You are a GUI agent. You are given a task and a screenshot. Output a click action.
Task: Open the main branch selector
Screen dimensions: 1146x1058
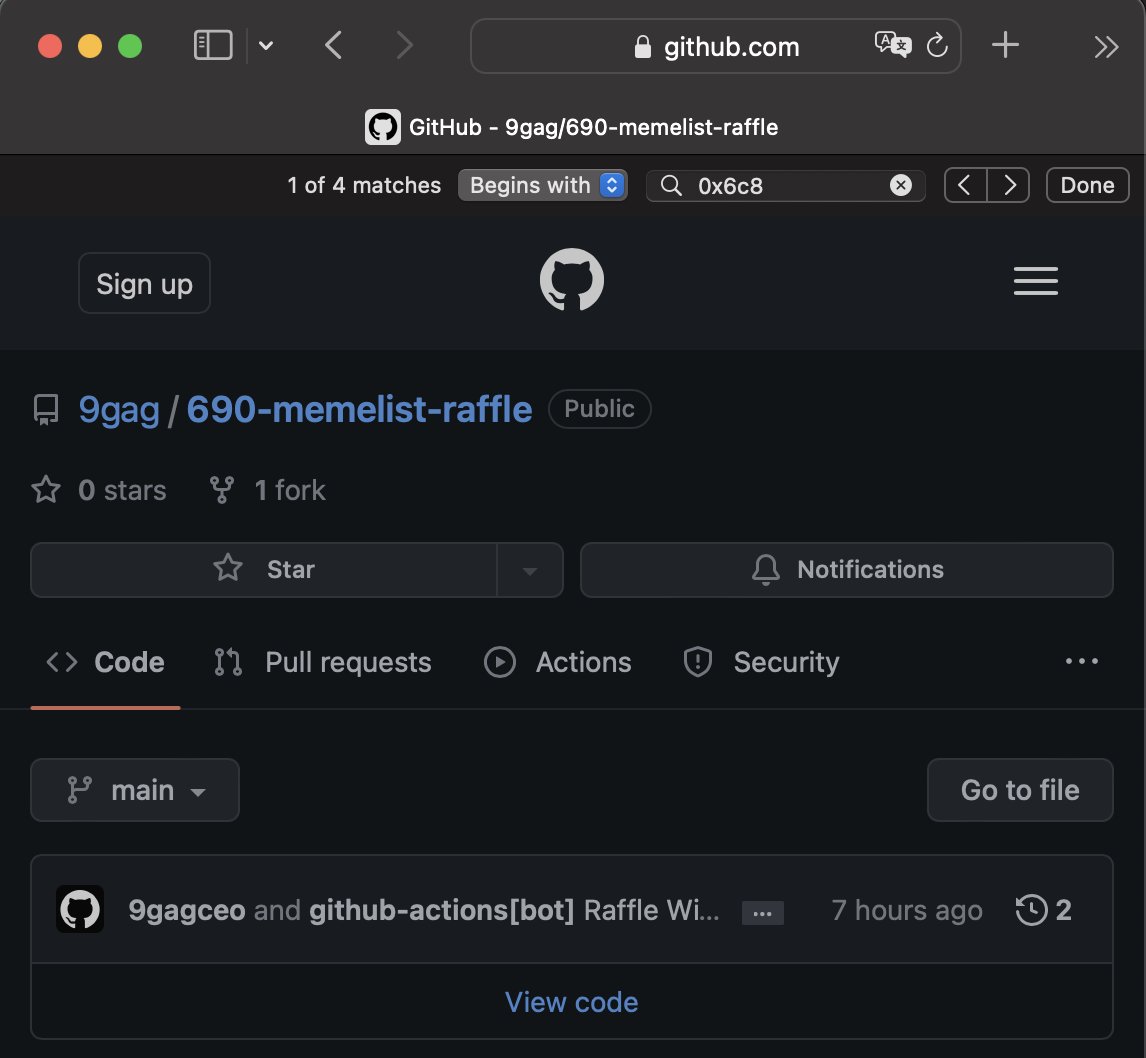[x=135, y=790]
